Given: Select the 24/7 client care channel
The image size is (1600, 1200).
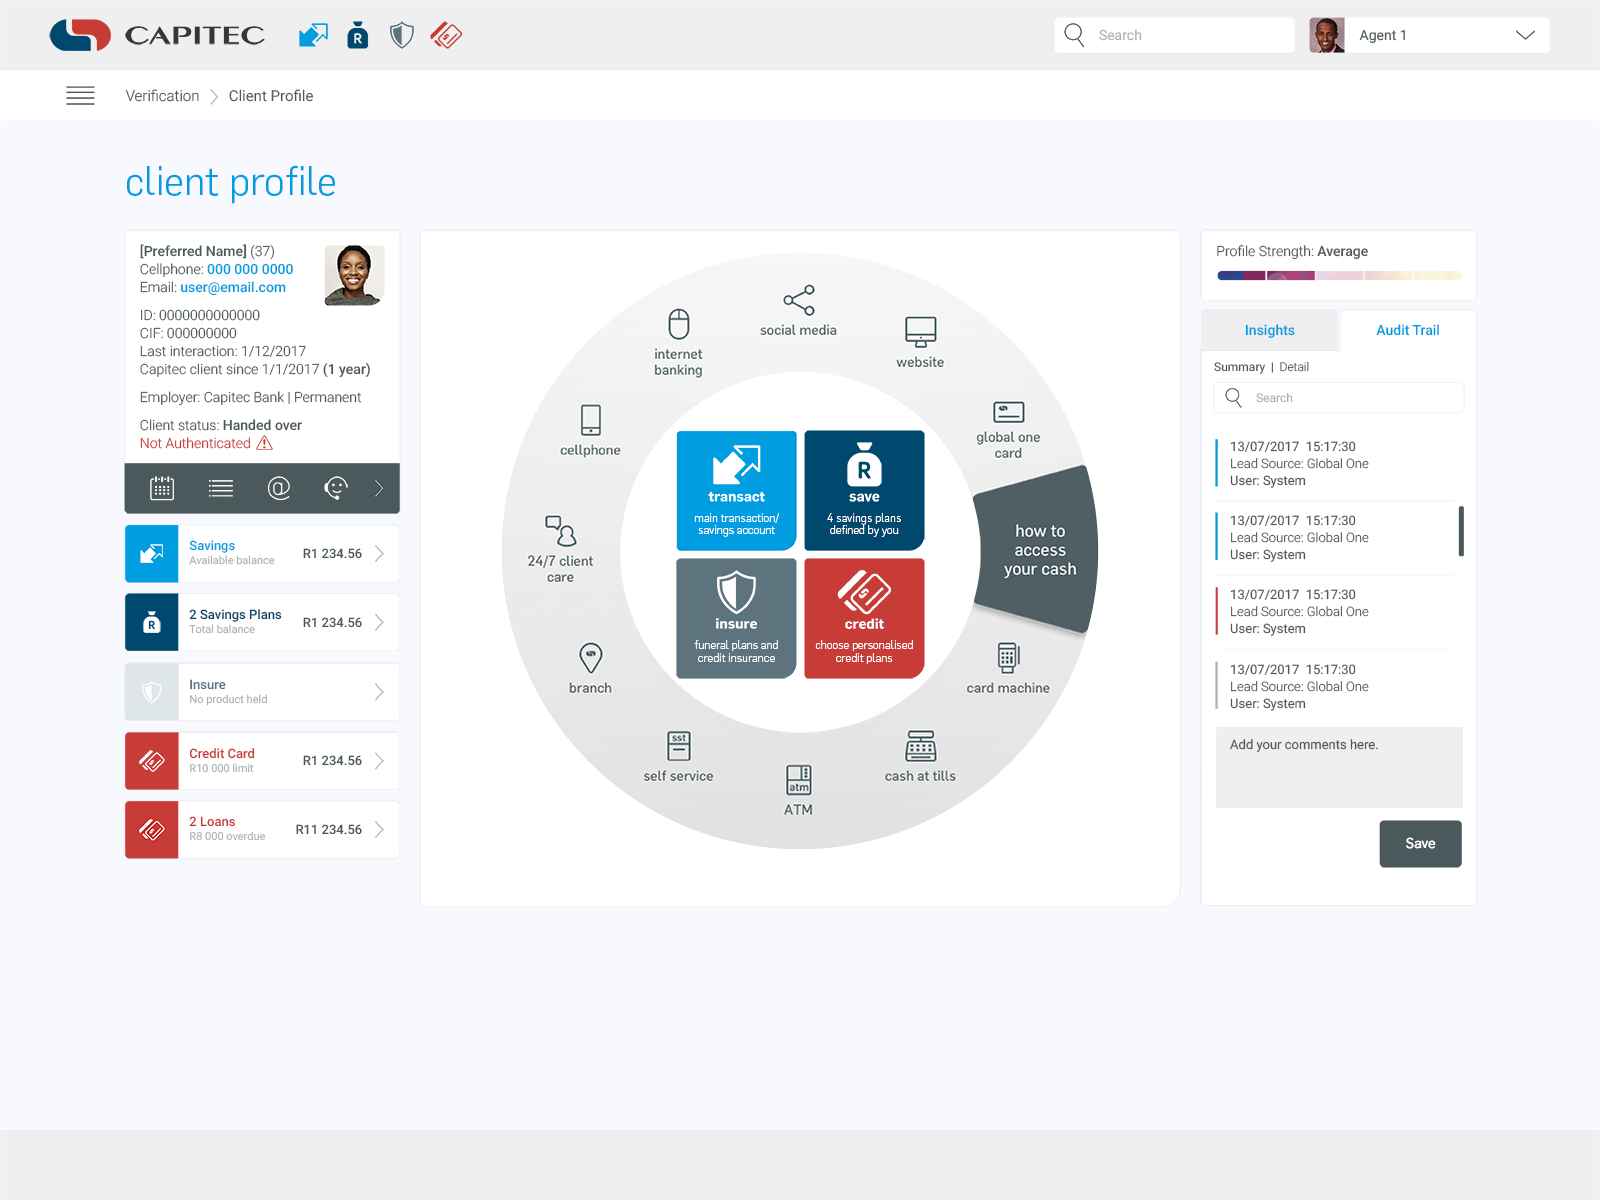Looking at the screenshot, I should point(560,550).
